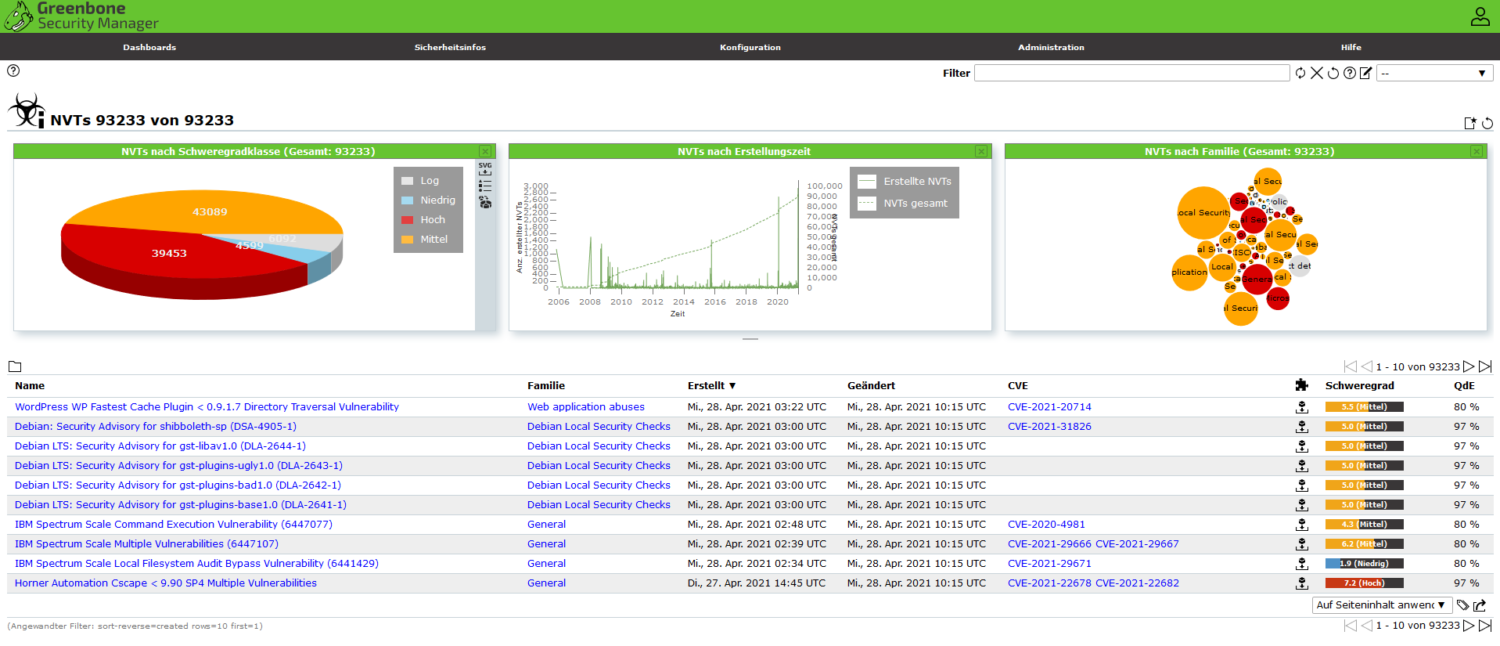Open the CVE-2021-20714 link
Image resolution: width=1500 pixels, height=646 pixels.
coord(1050,406)
